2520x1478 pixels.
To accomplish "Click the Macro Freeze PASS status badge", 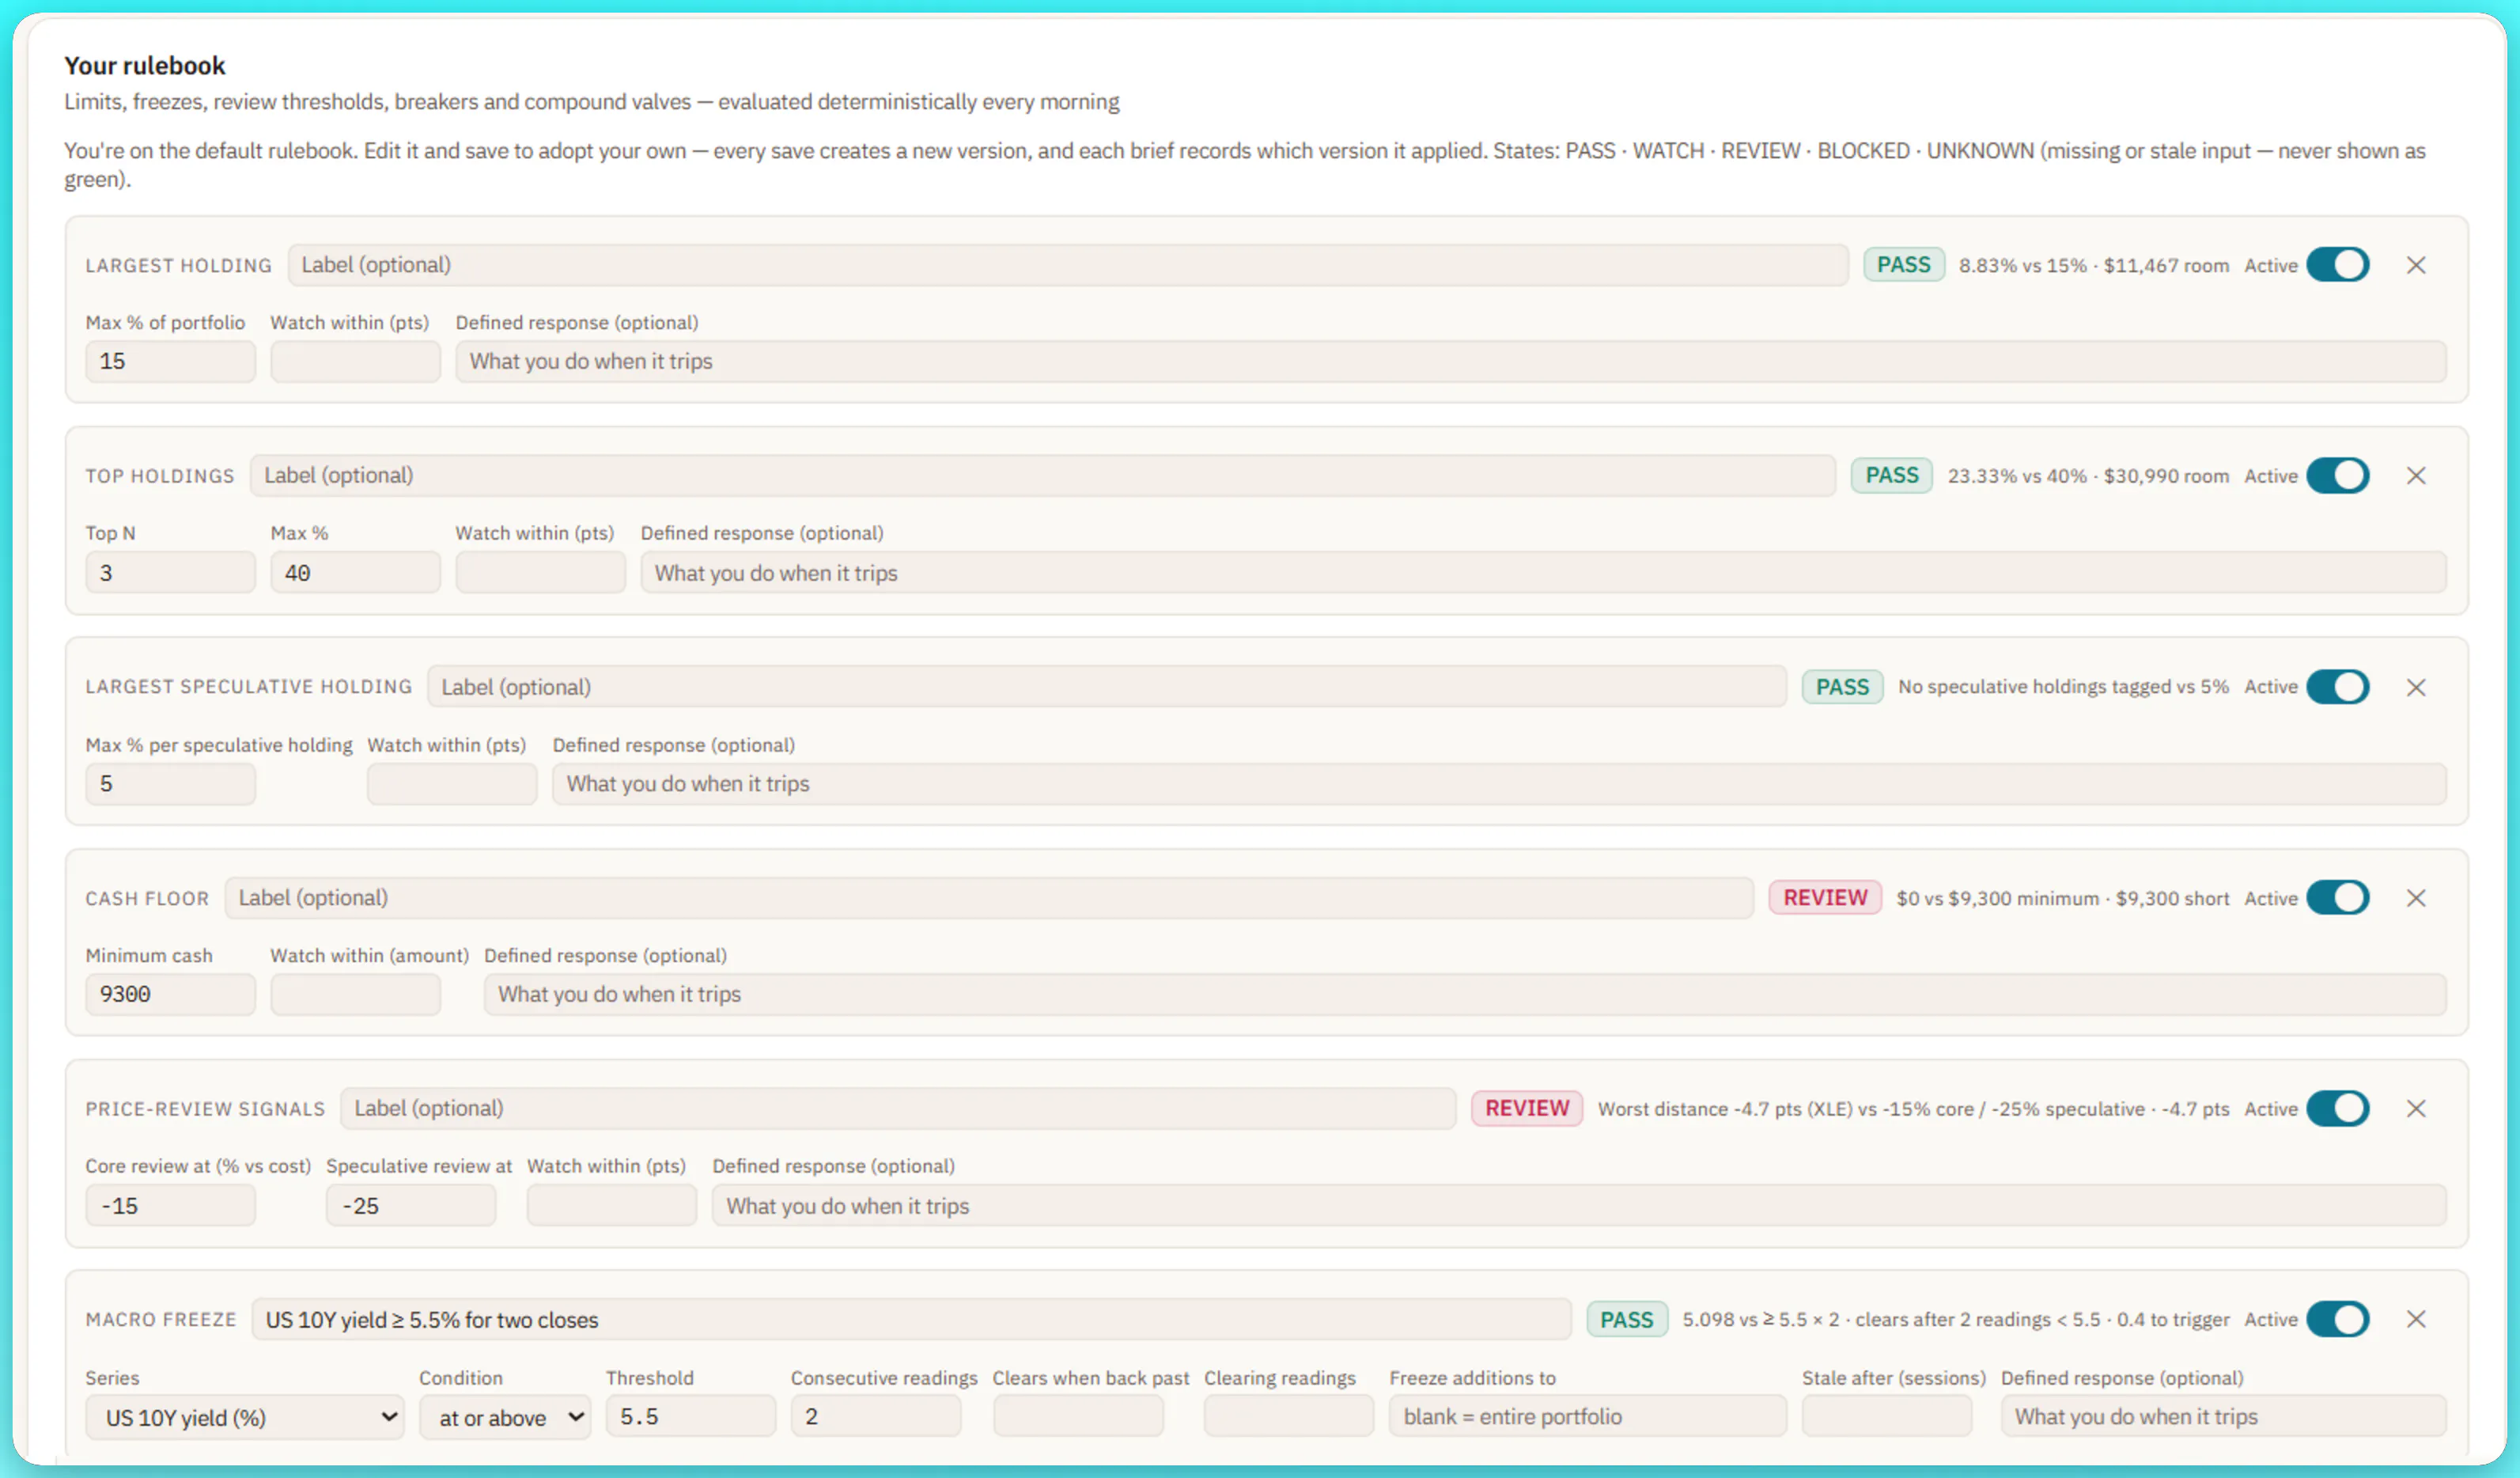I will (x=1627, y=1320).
